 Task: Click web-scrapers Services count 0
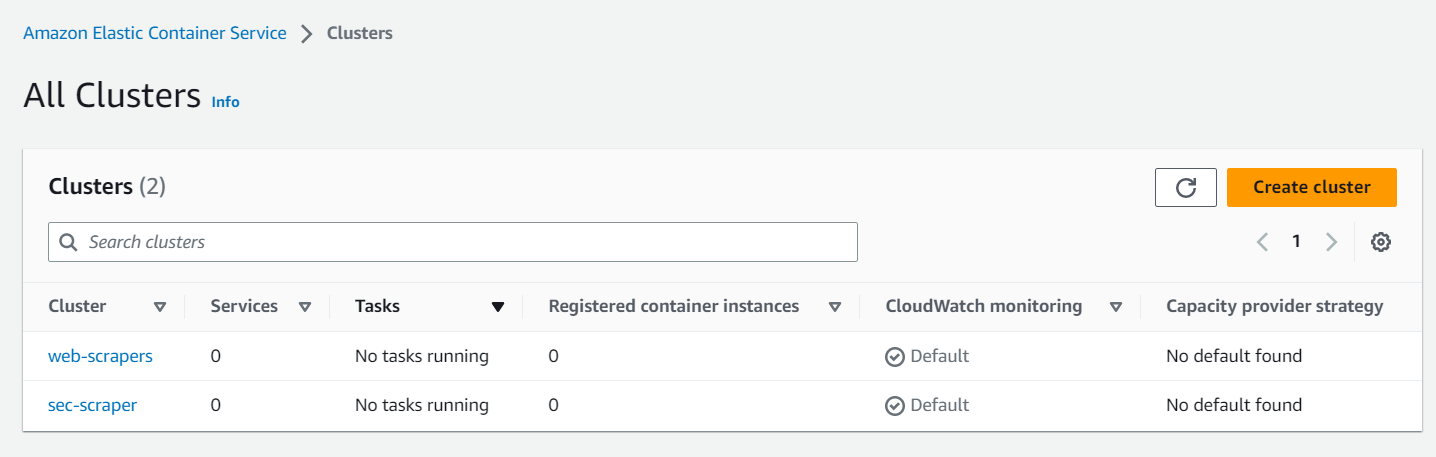(x=216, y=356)
